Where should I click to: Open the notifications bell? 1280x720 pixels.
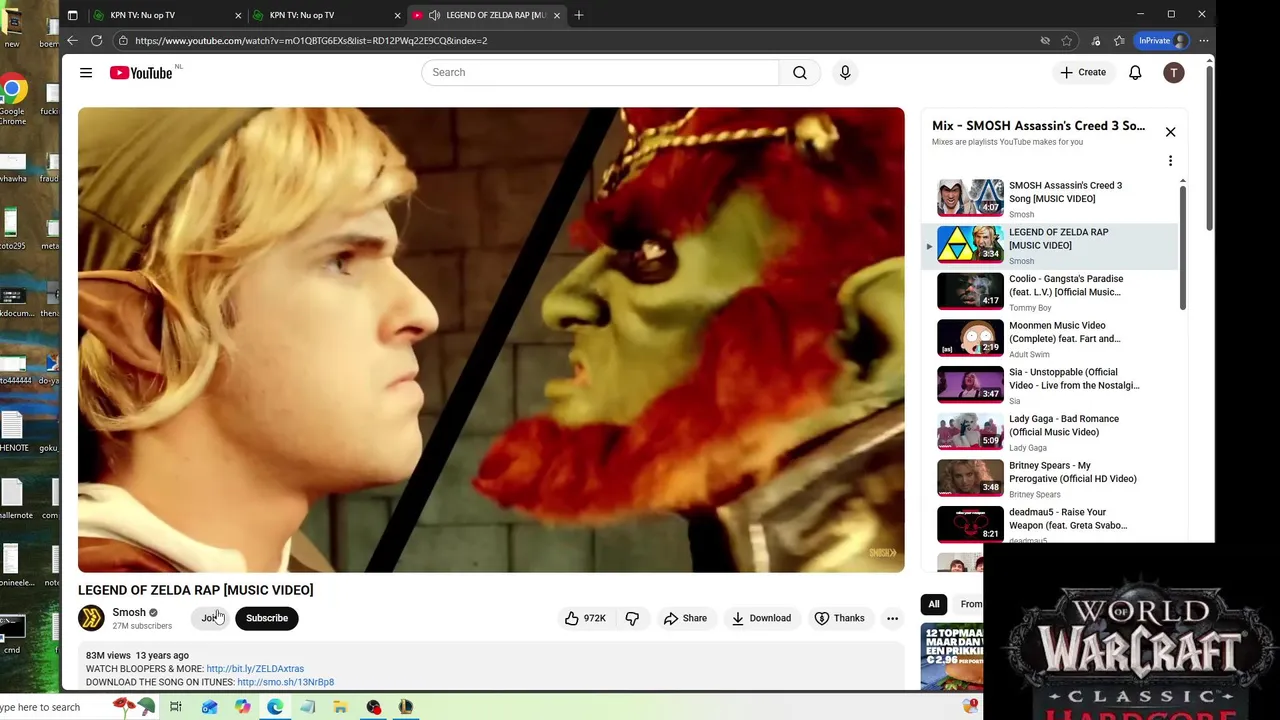click(1135, 72)
